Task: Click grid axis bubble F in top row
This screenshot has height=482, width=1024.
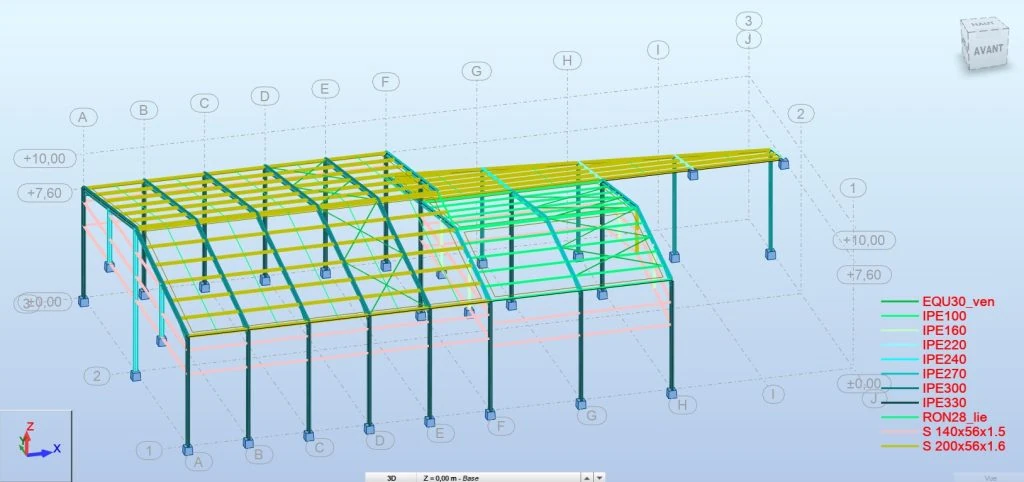Action: [386, 82]
